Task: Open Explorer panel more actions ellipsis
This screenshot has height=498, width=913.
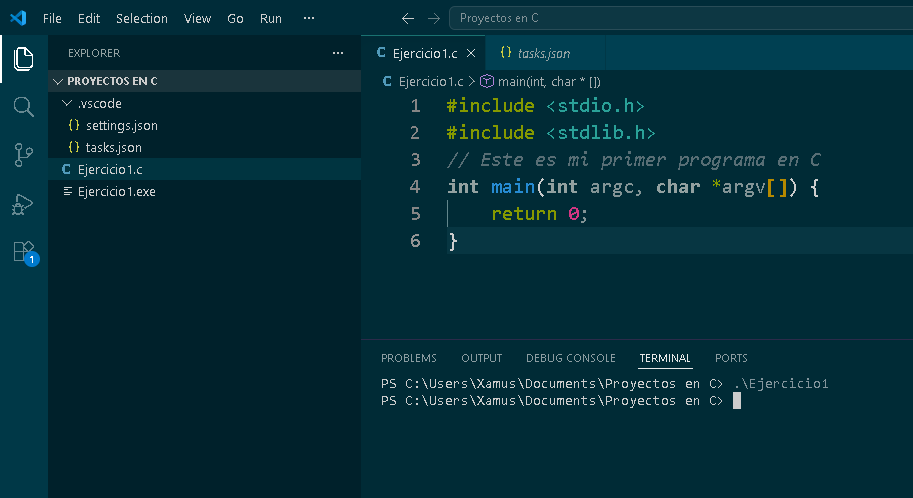Action: point(338,53)
